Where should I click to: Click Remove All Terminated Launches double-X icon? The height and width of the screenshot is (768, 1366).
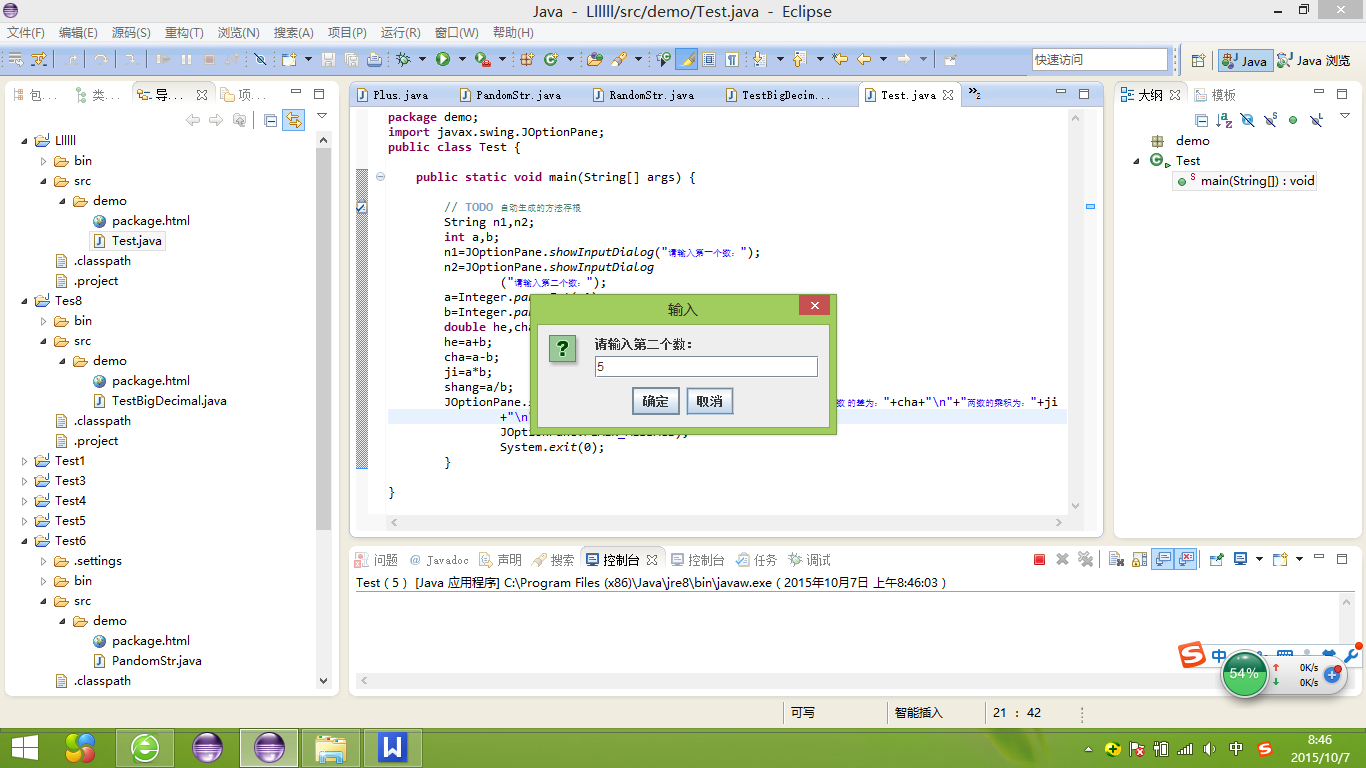1085,560
